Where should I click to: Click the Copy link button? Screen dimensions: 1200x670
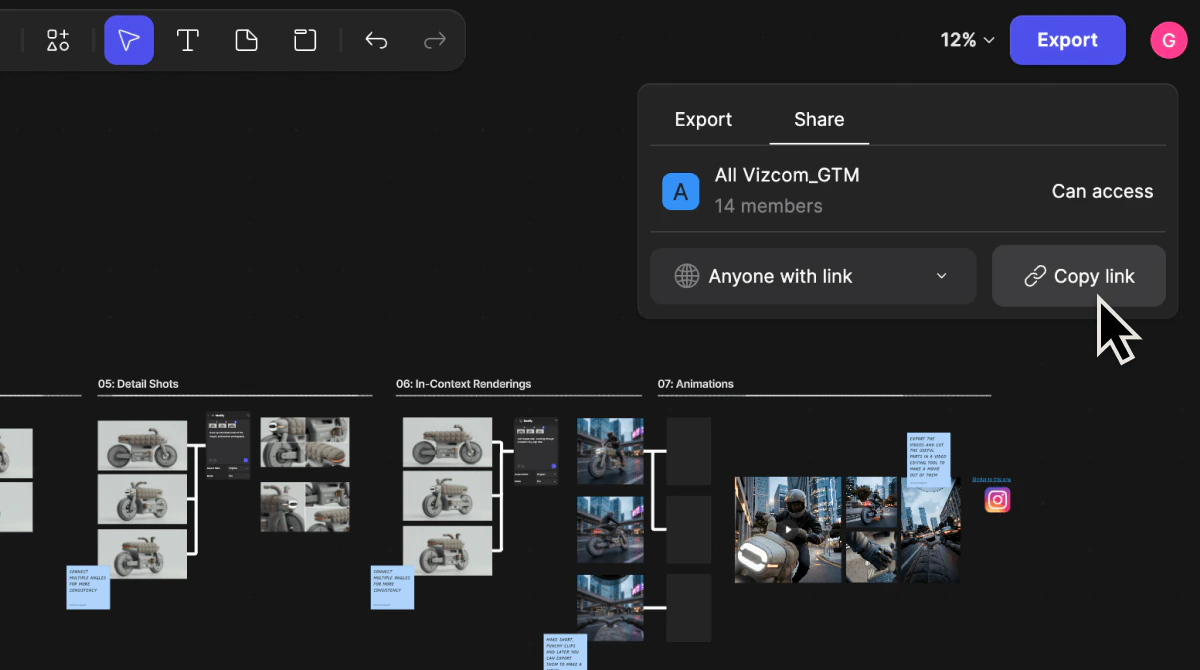pyautogui.click(x=1079, y=276)
